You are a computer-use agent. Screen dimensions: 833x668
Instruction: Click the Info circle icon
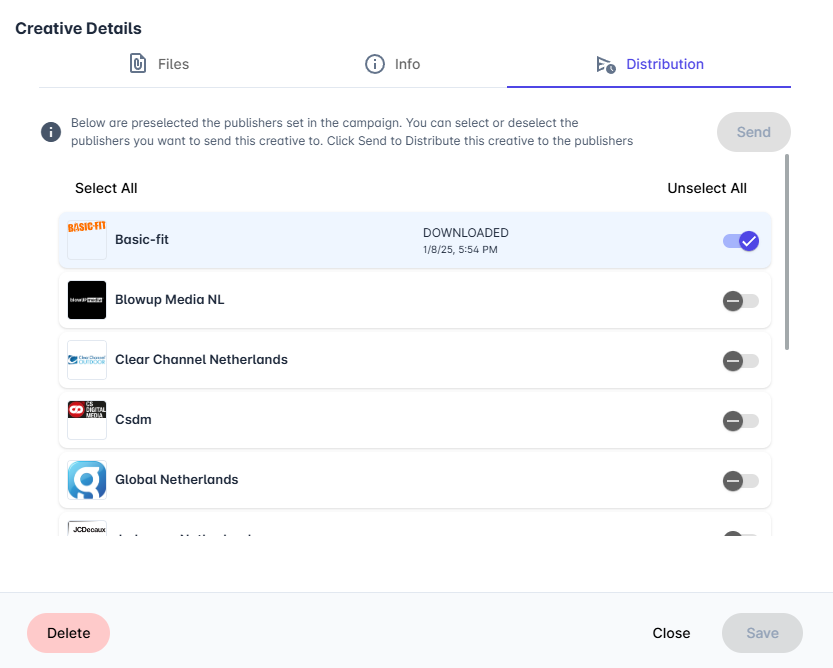tap(375, 64)
